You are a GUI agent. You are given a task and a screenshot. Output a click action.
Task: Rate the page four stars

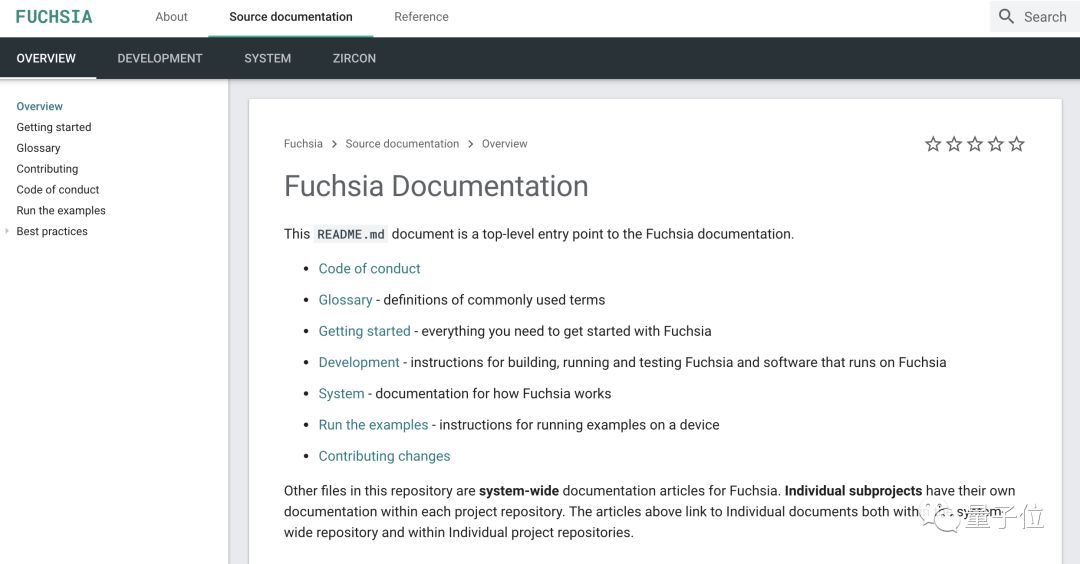tap(996, 144)
